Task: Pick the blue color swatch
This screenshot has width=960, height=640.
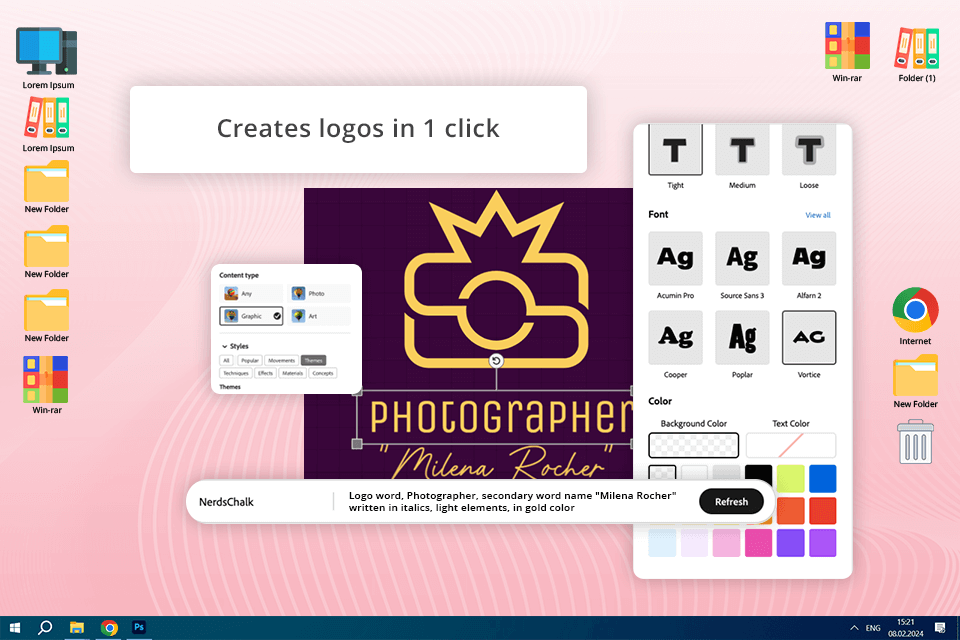Action: tap(822, 479)
